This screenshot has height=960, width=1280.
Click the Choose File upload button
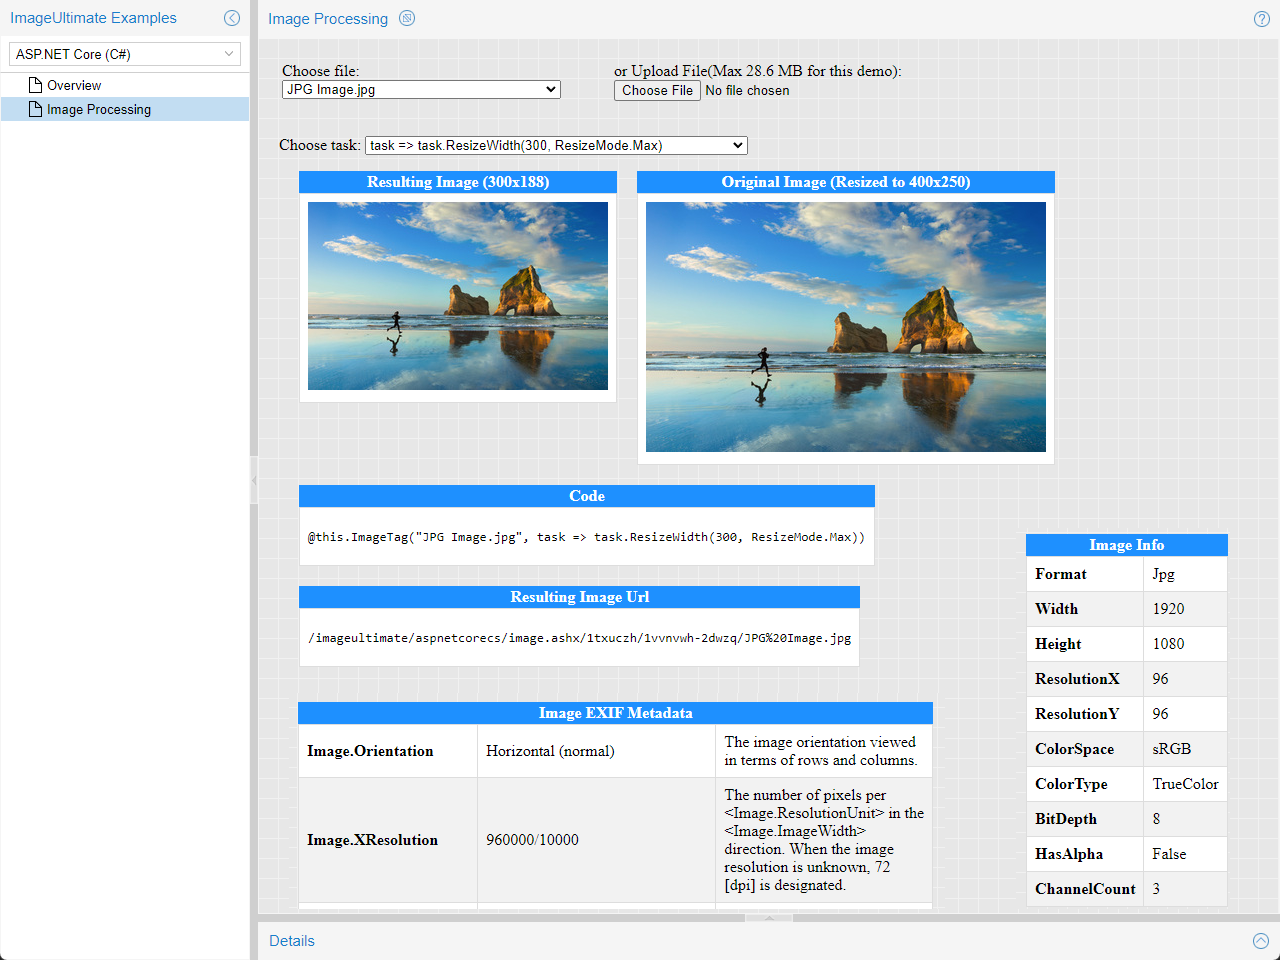pos(657,90)
